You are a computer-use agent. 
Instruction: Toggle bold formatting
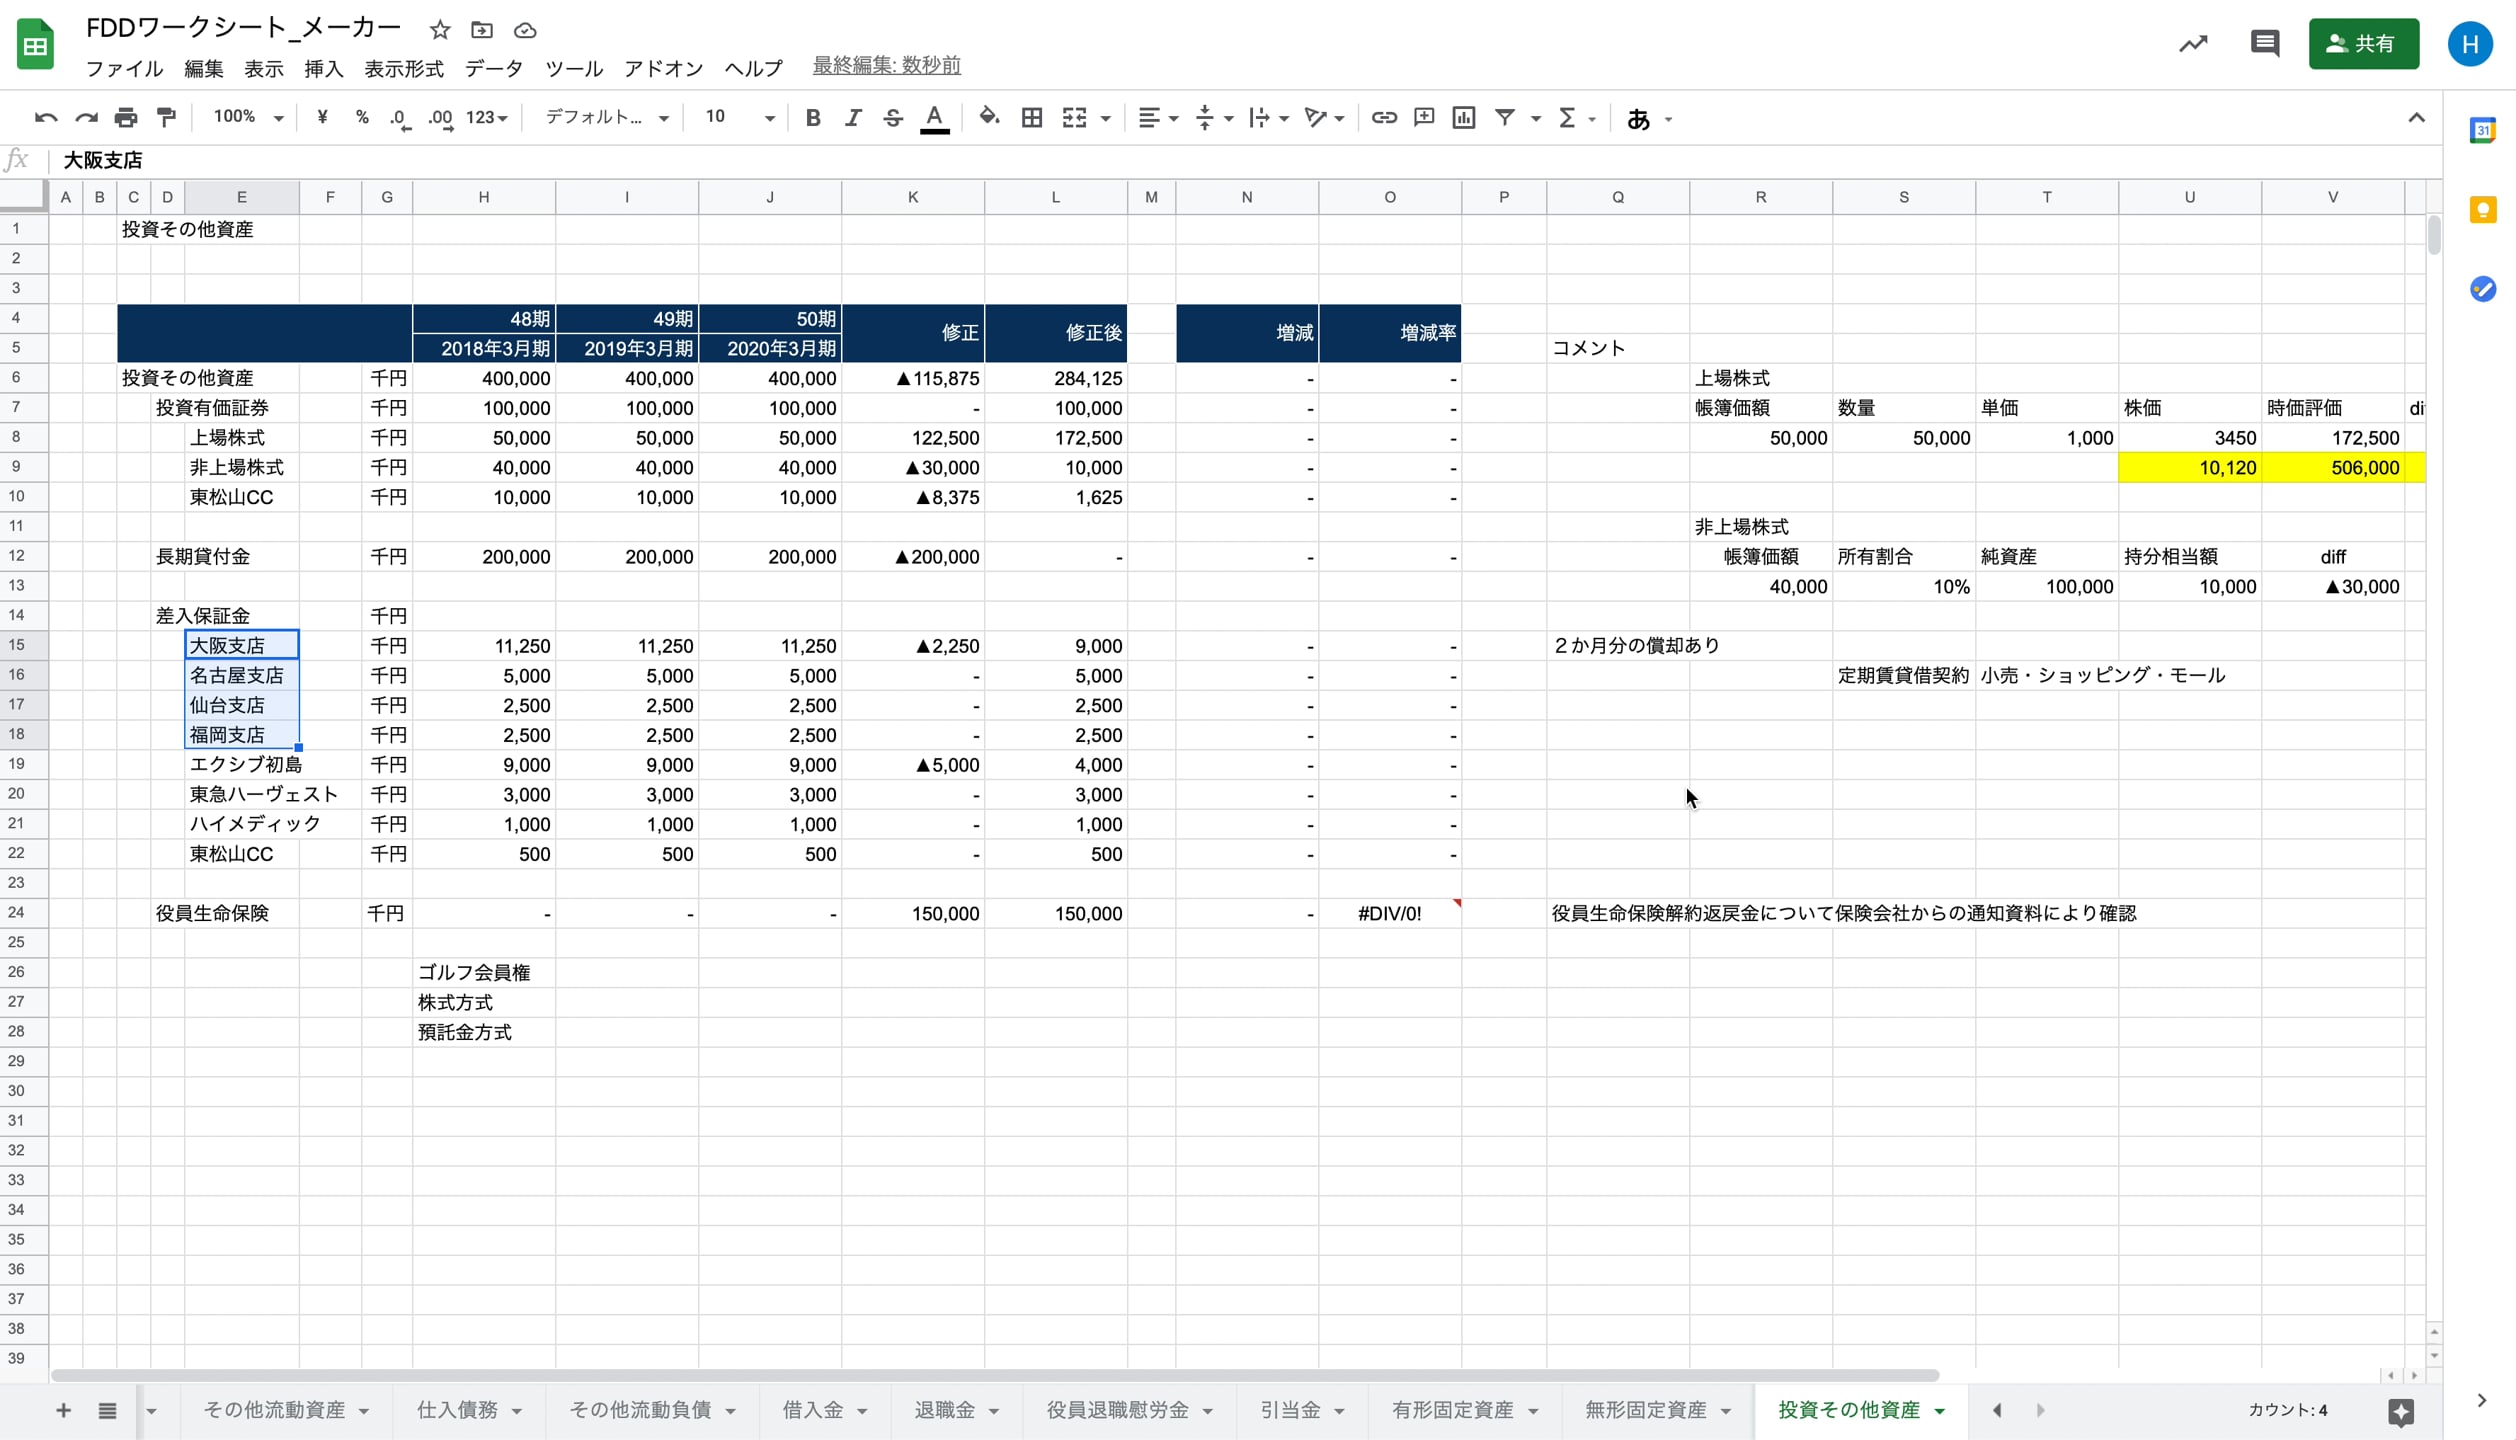[x=812, y=118]
